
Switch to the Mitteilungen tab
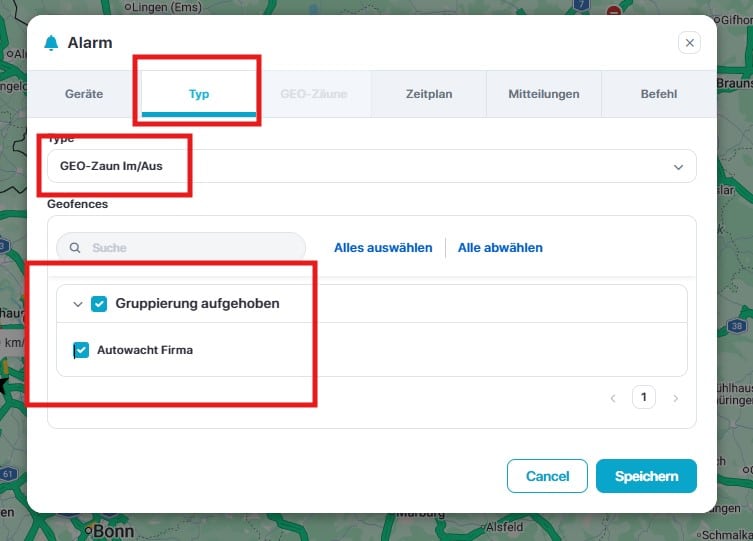coord(543,95)
